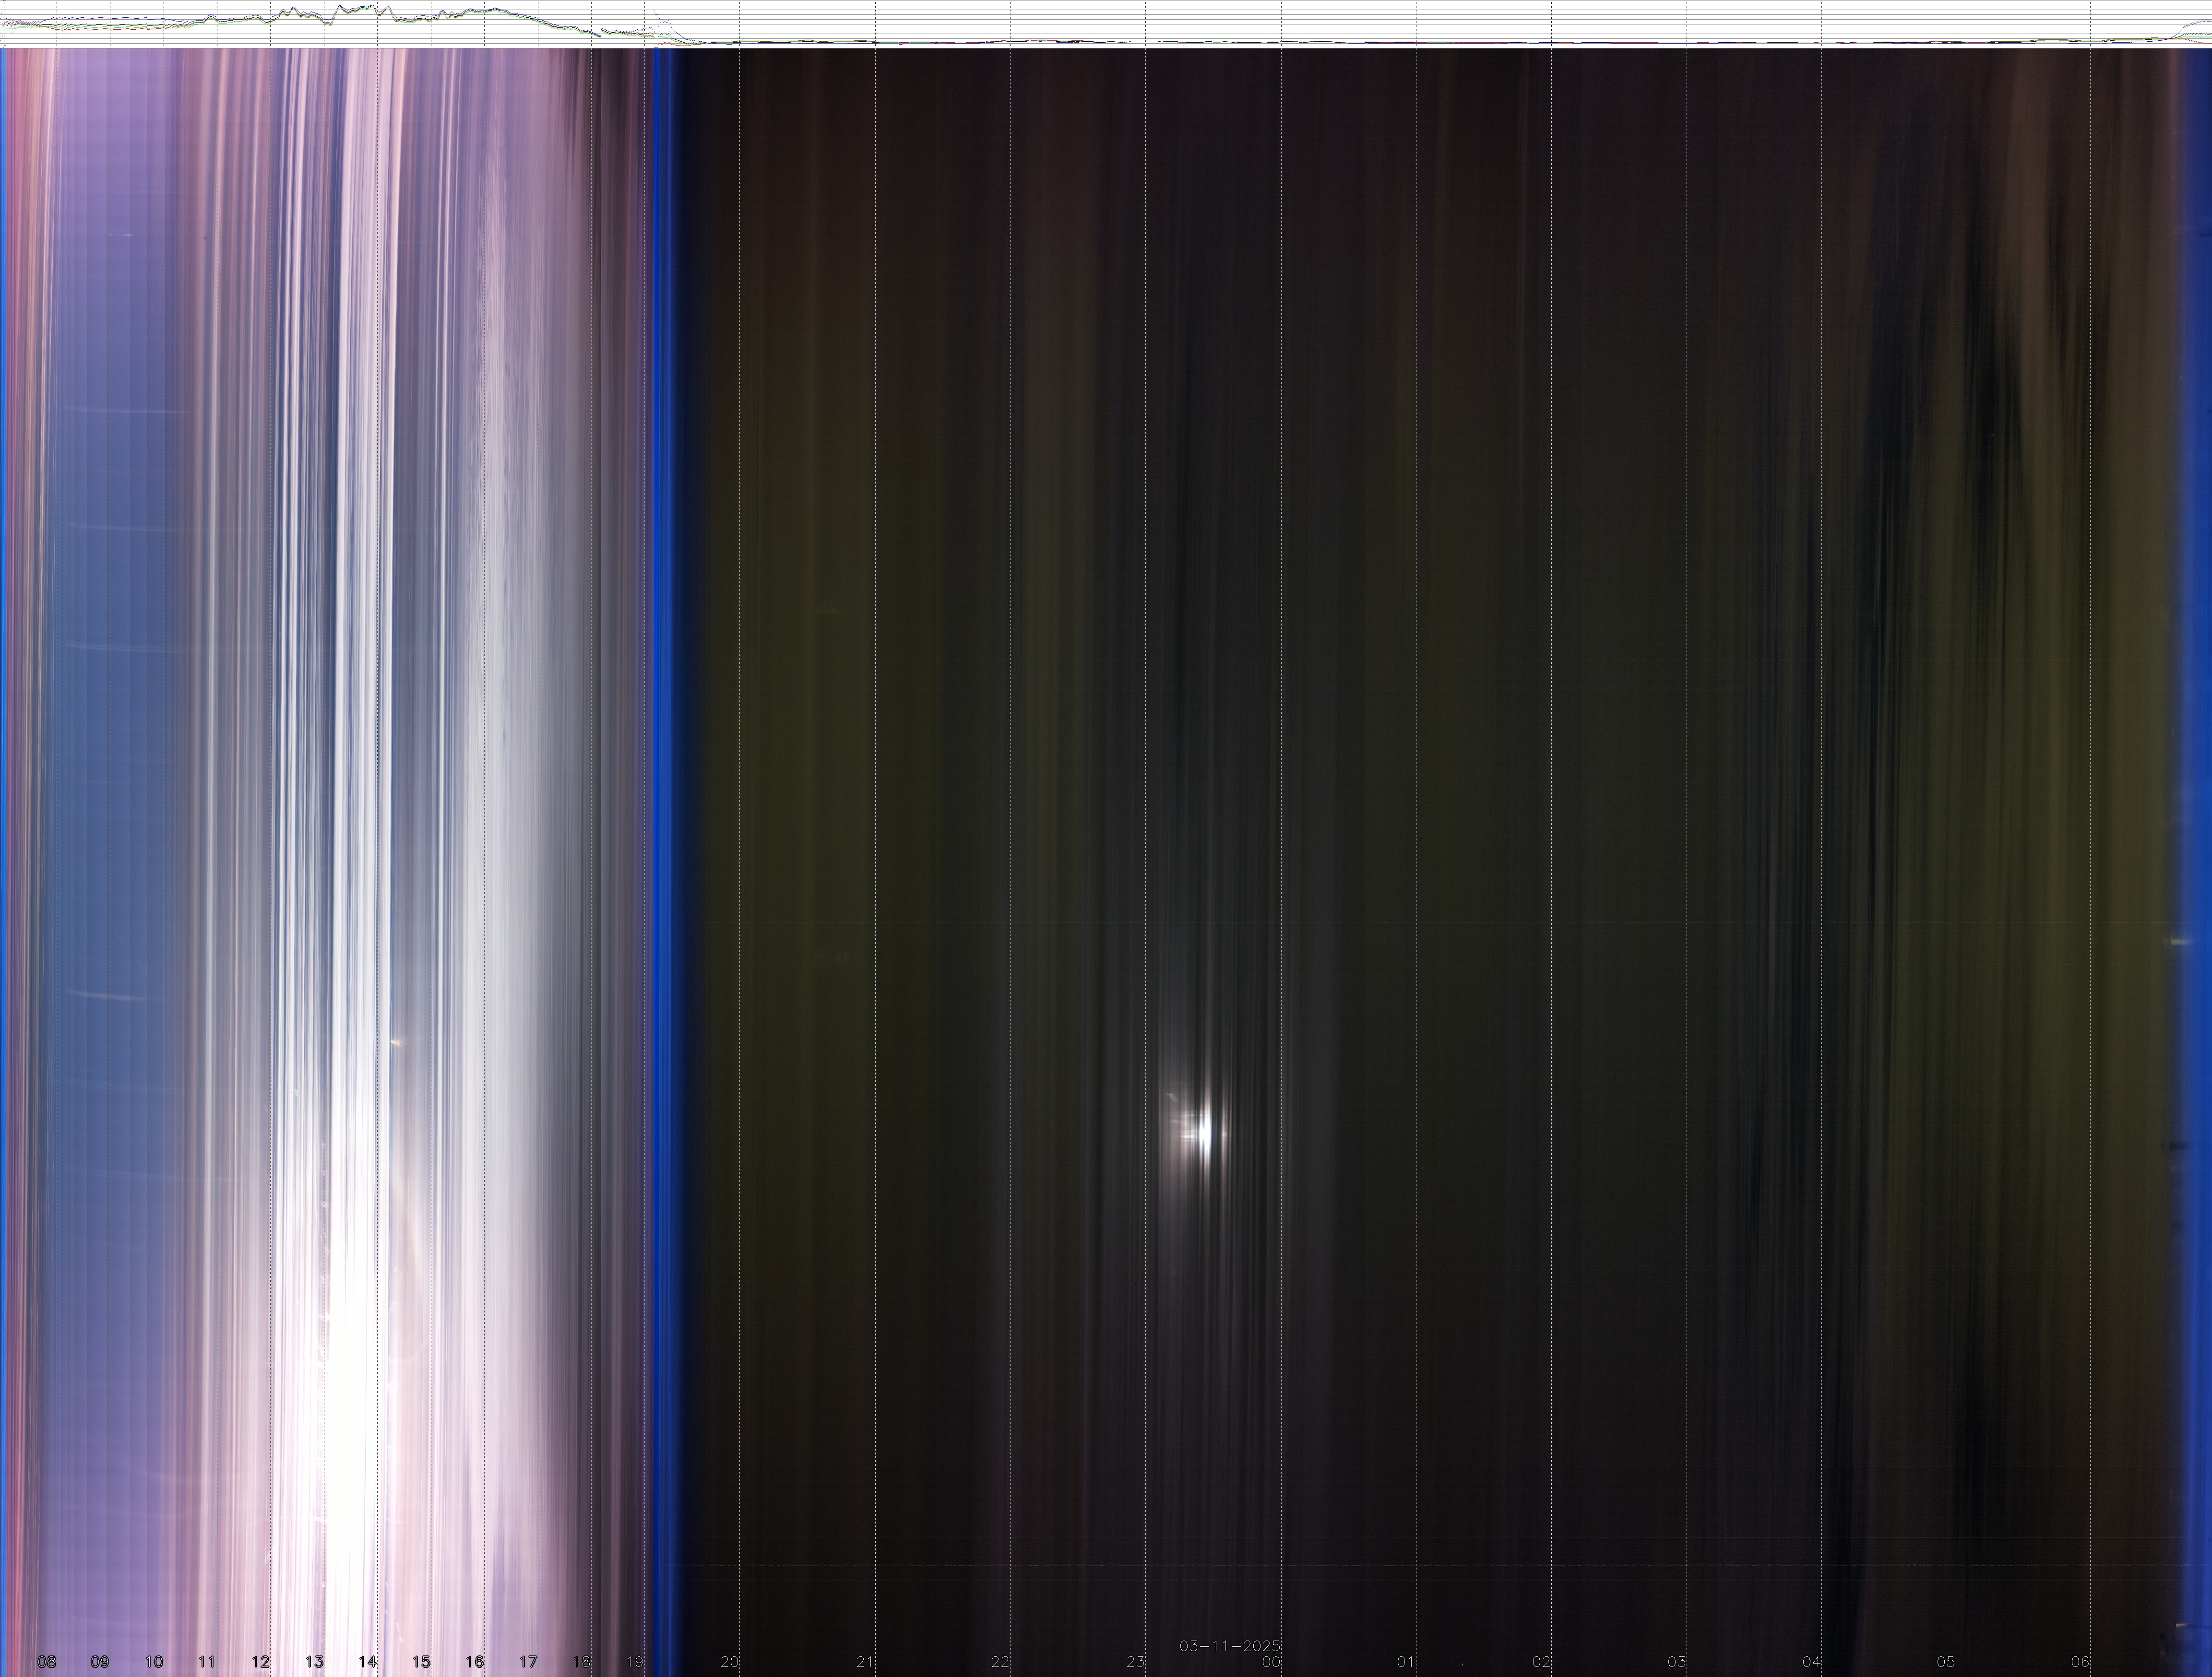Screen dimensions: 2212x1677
Task: Click the 09 hour label
Action: click(x=100, y=1662)
